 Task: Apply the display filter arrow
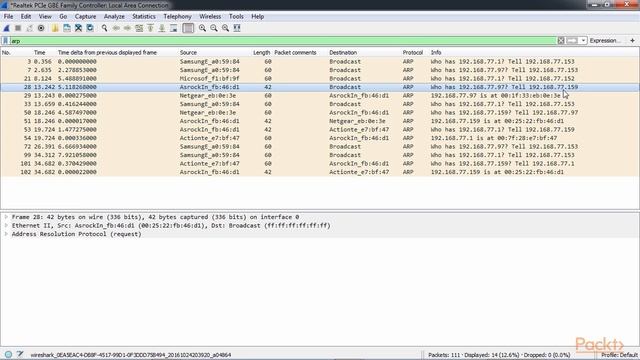pos(572,40)
